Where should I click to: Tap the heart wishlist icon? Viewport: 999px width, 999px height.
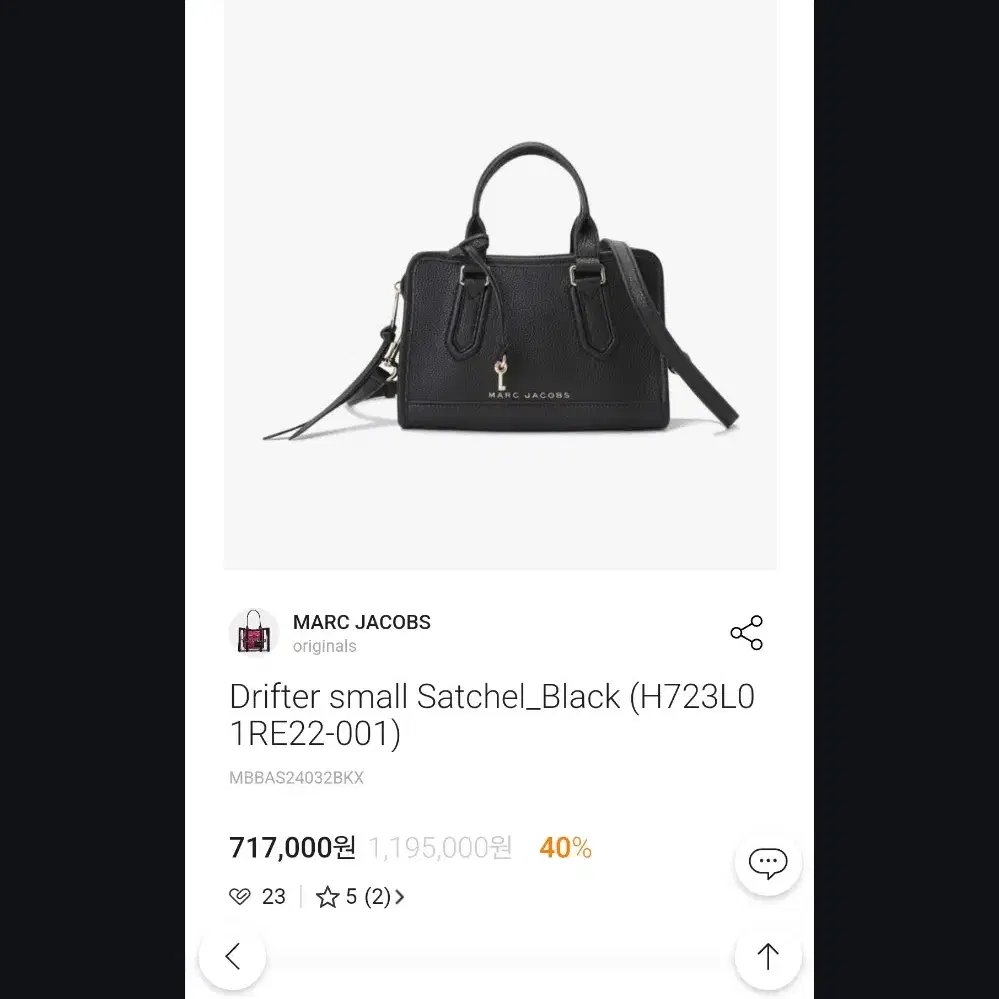tap(240, 896)
